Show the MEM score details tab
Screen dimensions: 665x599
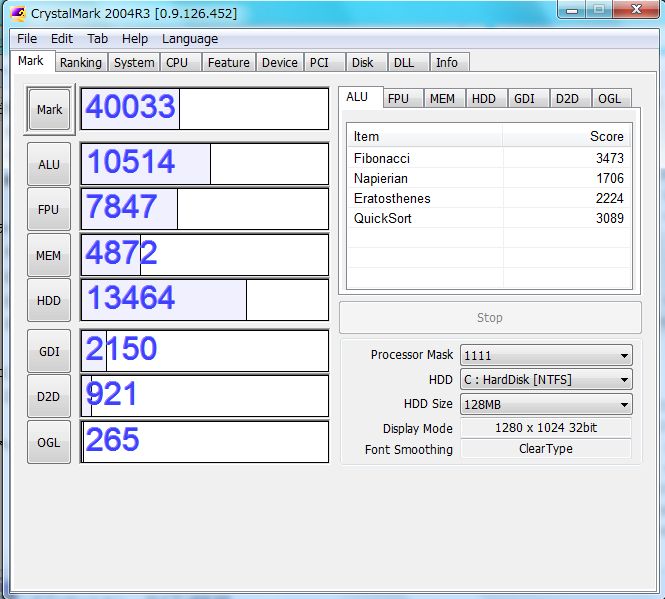coord(442,98)
